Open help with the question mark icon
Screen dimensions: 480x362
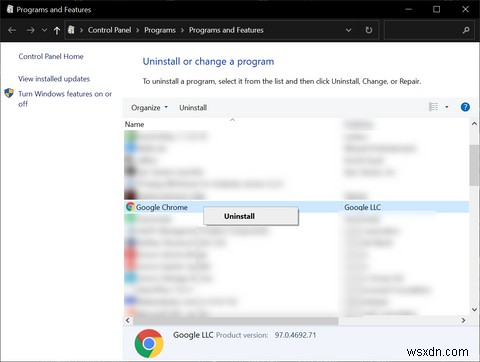(x=465, y=107)
